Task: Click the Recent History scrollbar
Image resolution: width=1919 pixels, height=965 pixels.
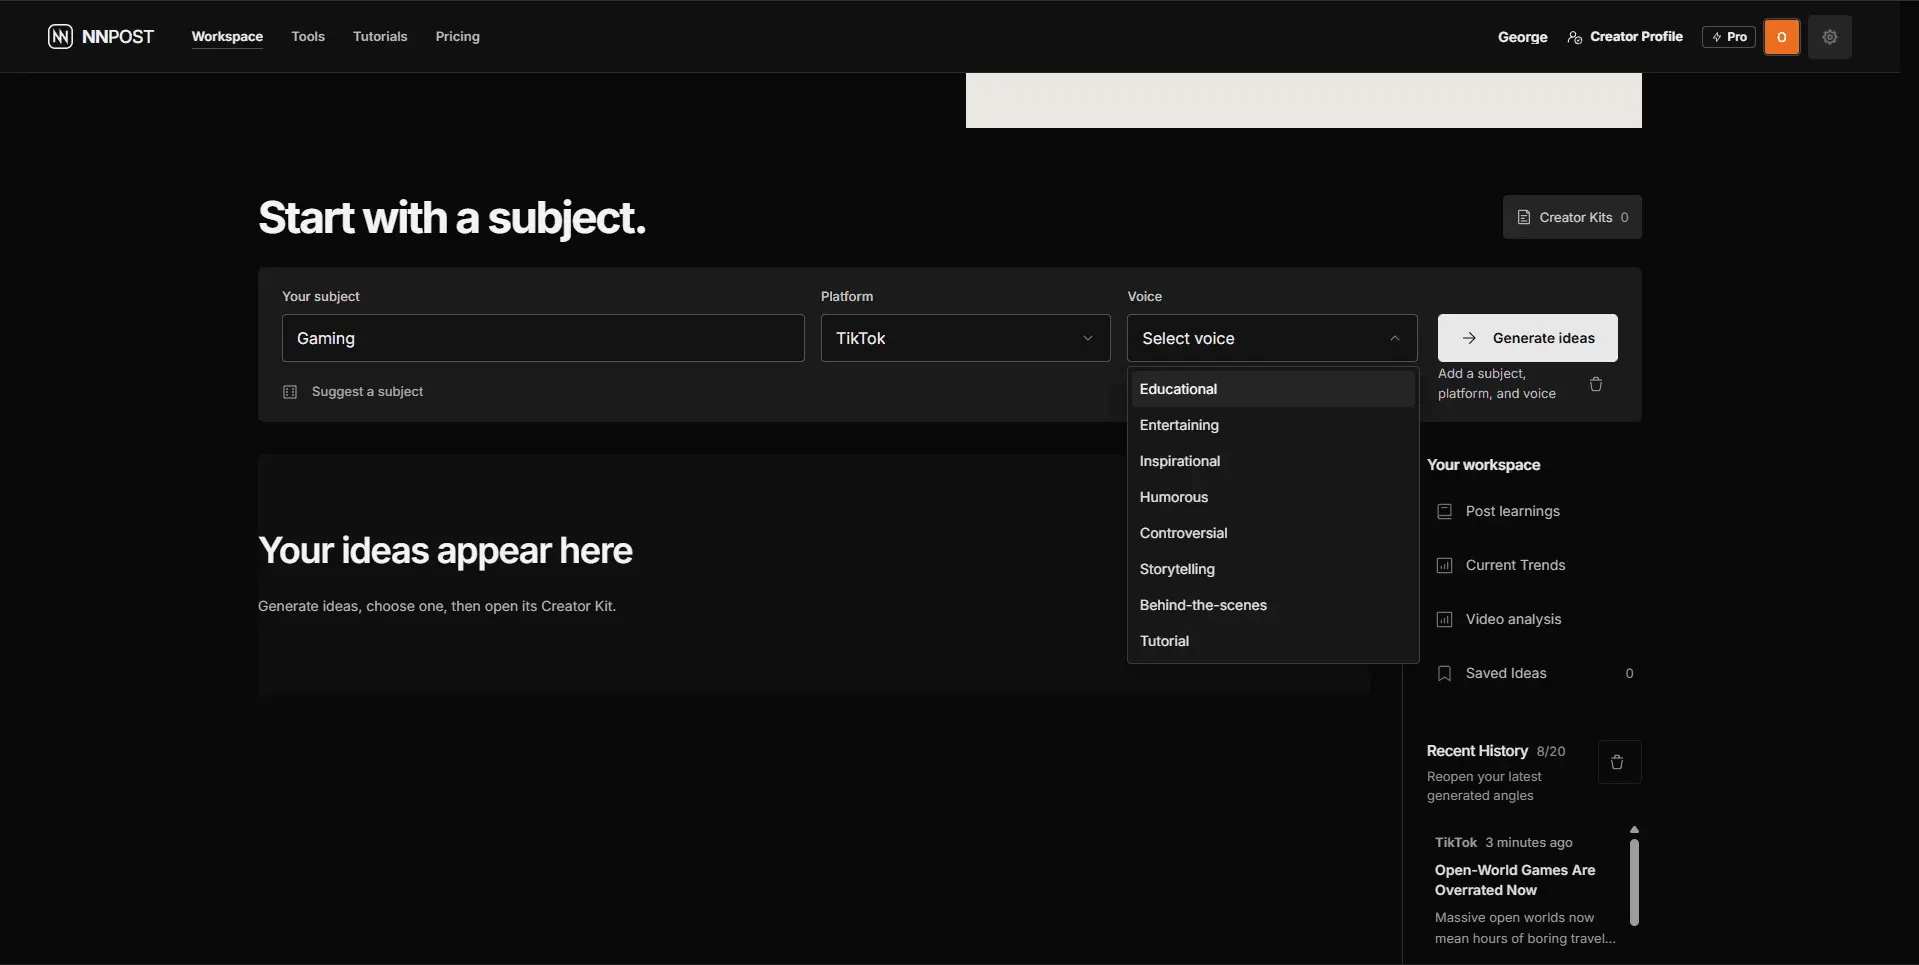Action: [x=1634, y=882]
